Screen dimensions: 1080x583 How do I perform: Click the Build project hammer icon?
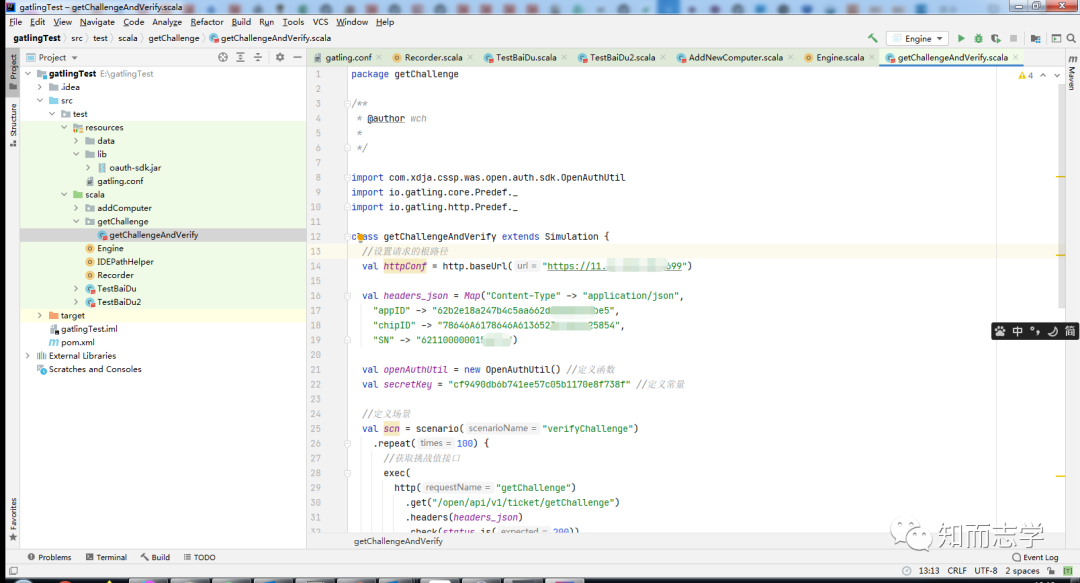pyautogui.click(x=873, y=39)
